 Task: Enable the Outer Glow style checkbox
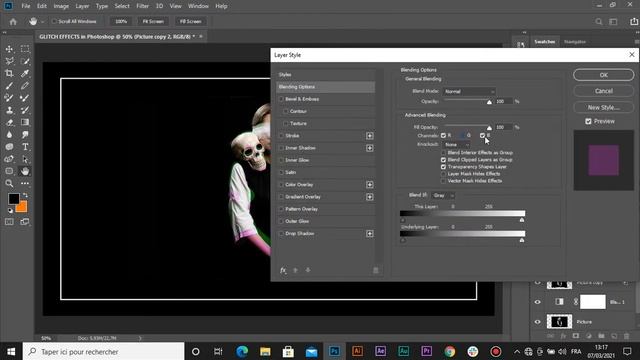click(x=281, y=221)
